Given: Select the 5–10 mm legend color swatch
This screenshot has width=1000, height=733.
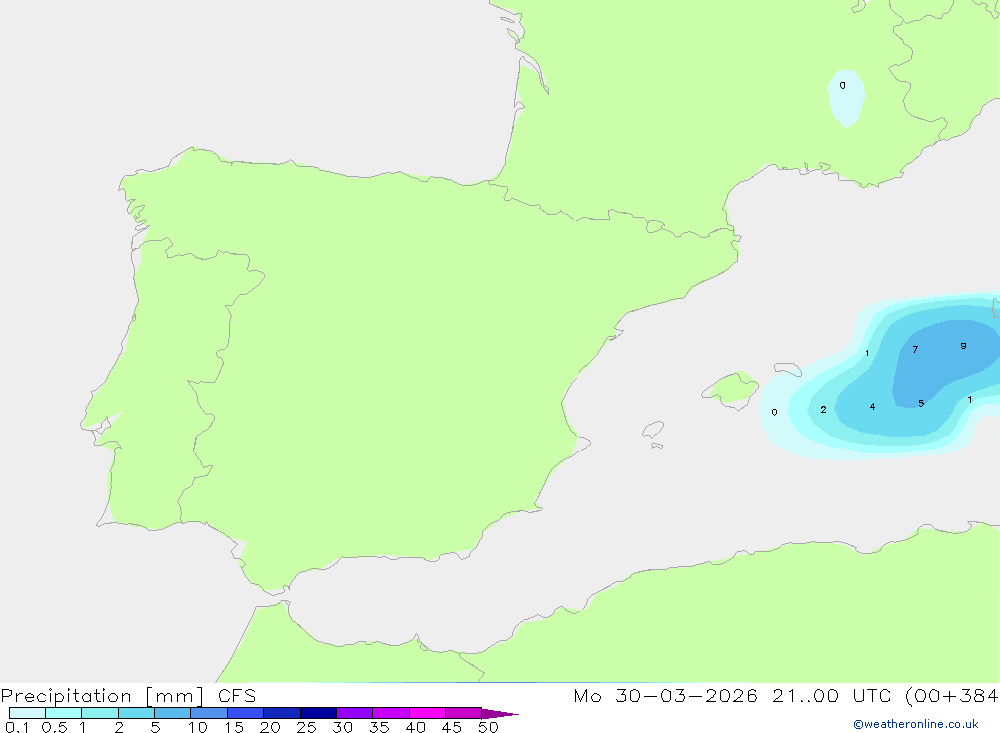Looking at the screenshot, I should tap(172, 713).
